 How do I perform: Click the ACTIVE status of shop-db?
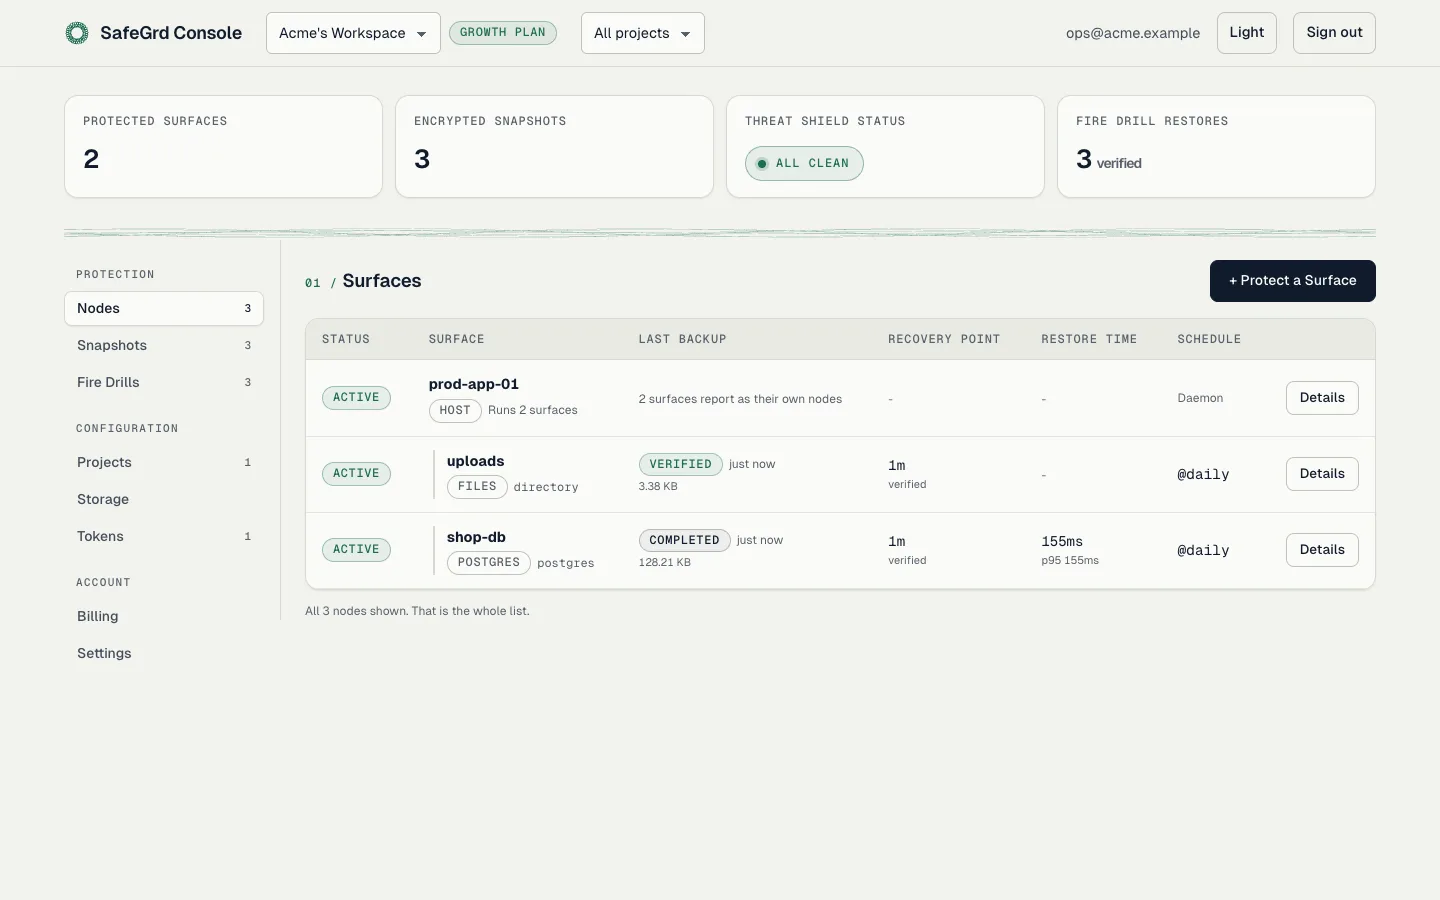pyautogui.click(x=356, y=550)
